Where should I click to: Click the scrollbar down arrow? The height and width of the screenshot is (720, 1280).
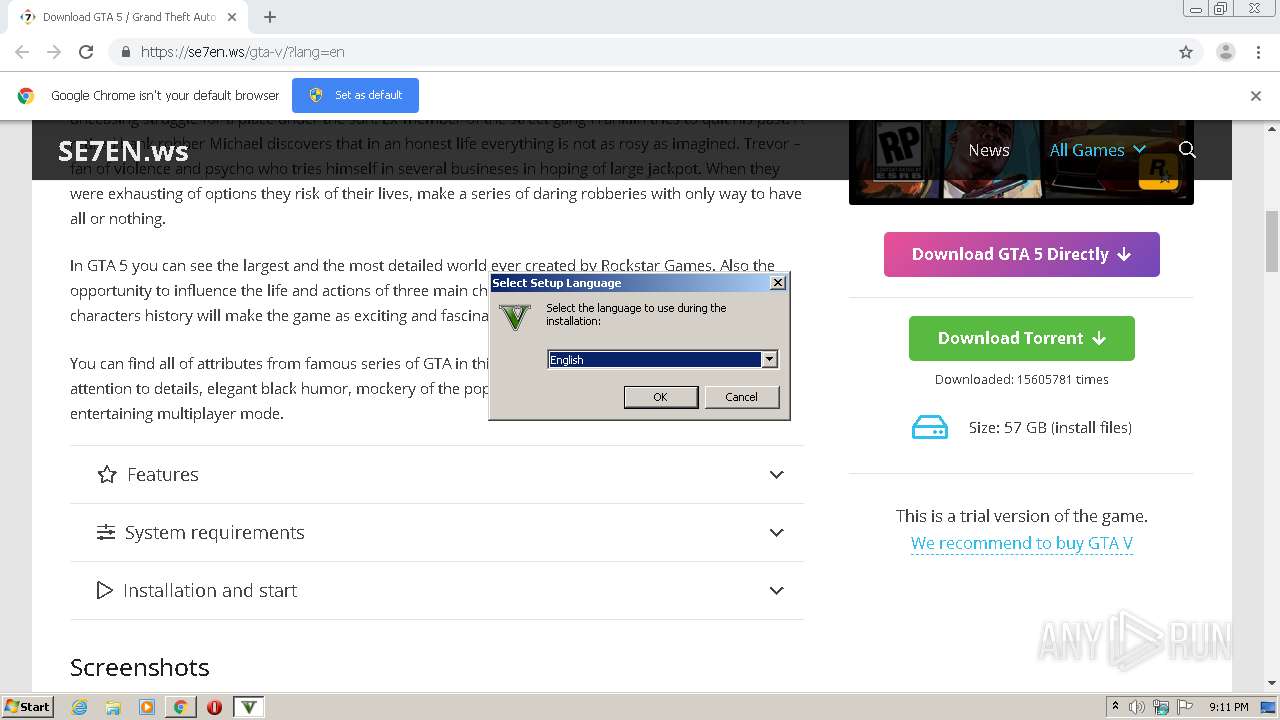click(x=1271, y=683)
